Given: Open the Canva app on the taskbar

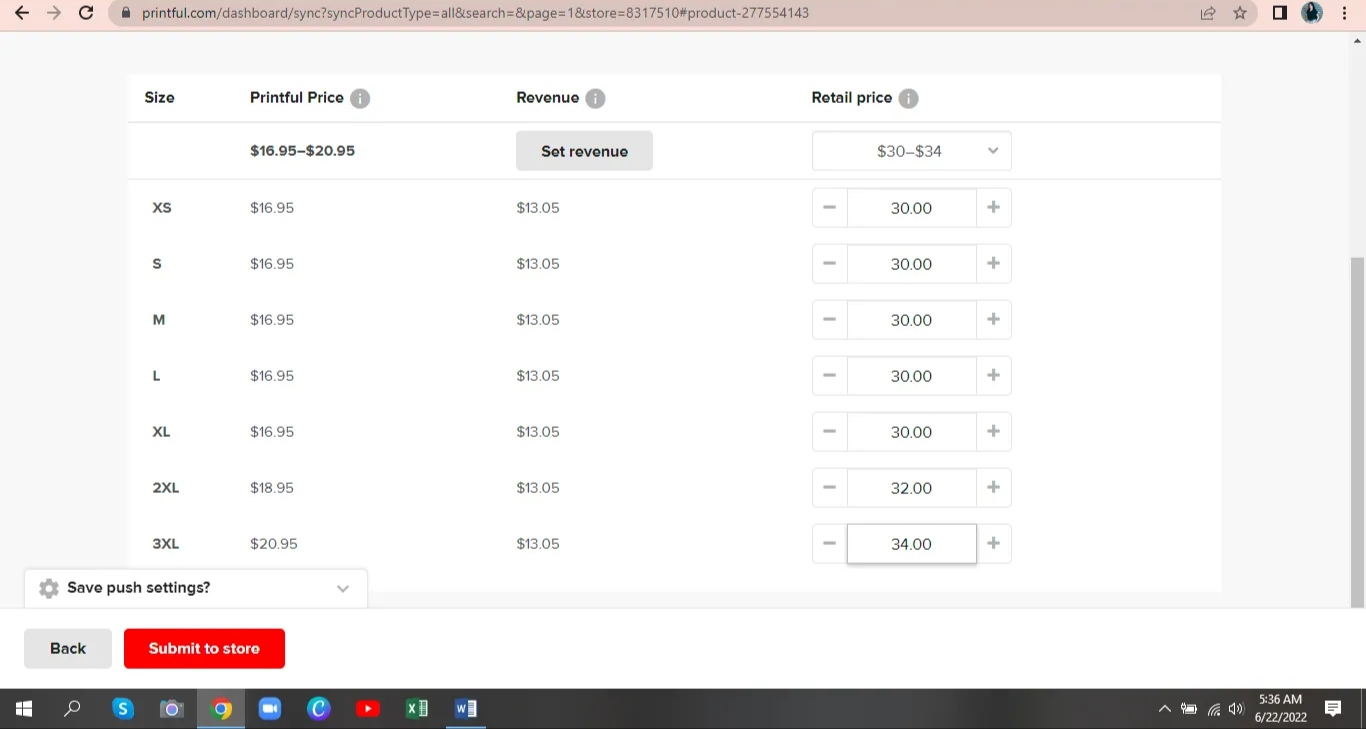Looking at the screenshot, I should (319, 709).
